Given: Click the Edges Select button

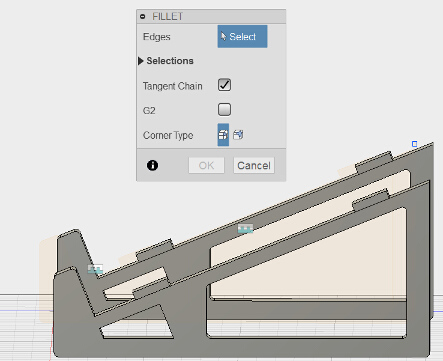Looking at the screenshot, I should [242, 36].
